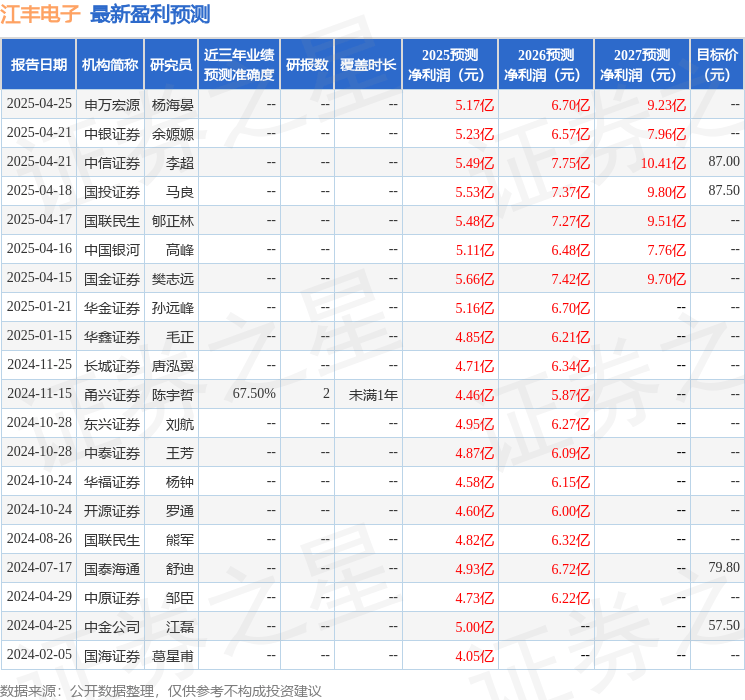Select date cell 2024-08-26

(x=39, y=538)
